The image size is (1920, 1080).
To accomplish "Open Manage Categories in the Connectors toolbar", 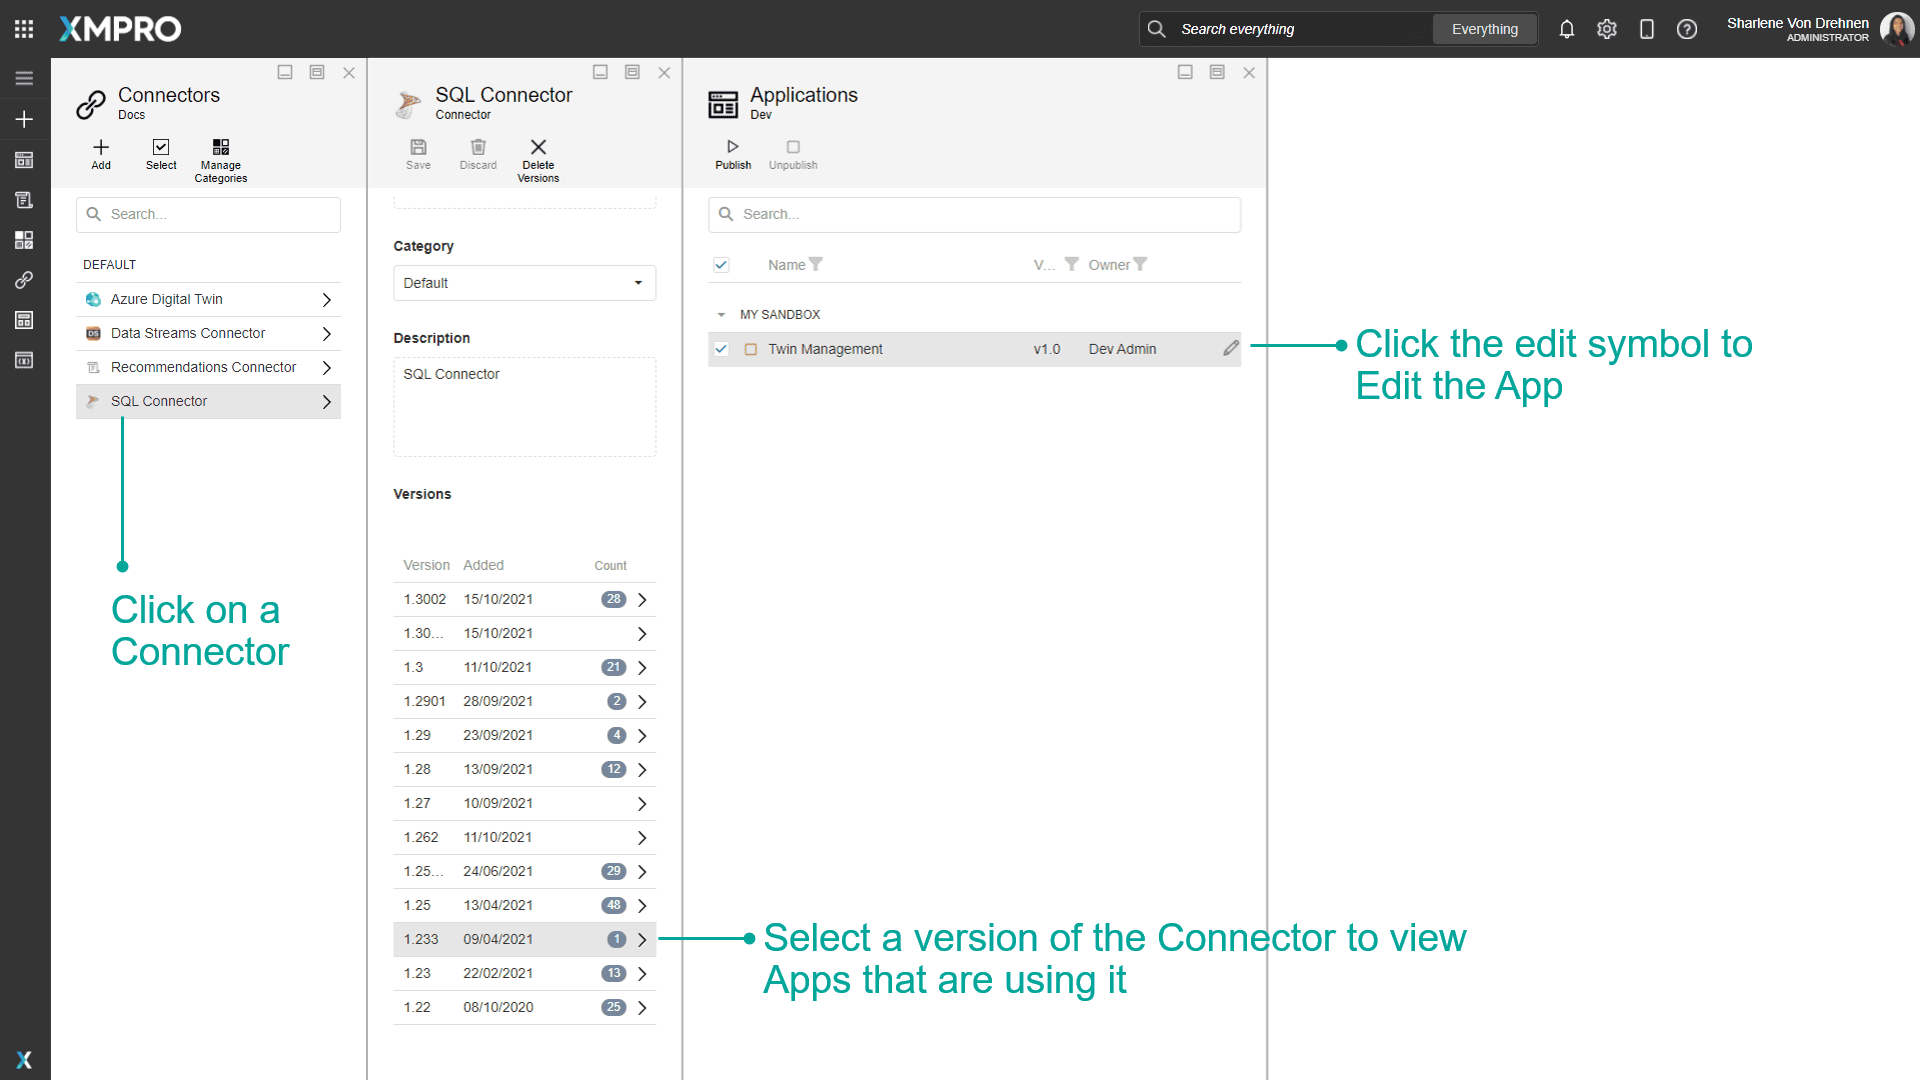I will [220, 155].
